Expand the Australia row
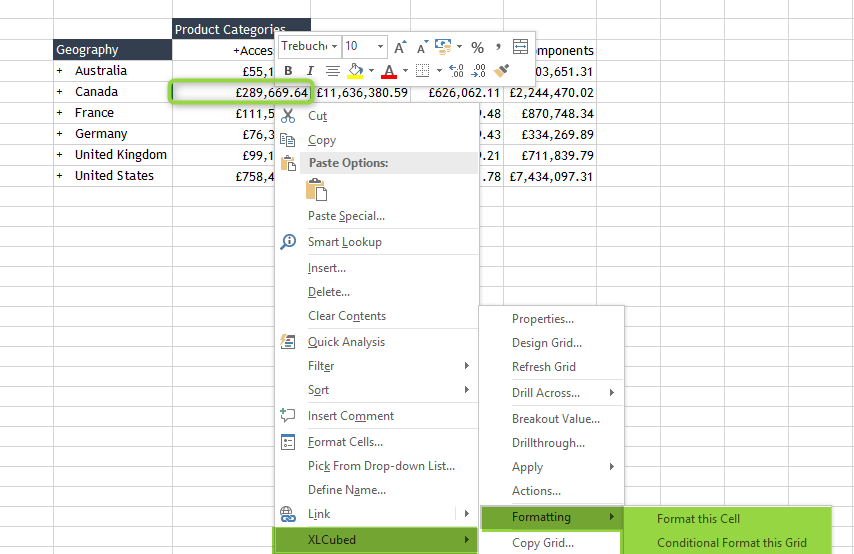 (x=60, y=71)
